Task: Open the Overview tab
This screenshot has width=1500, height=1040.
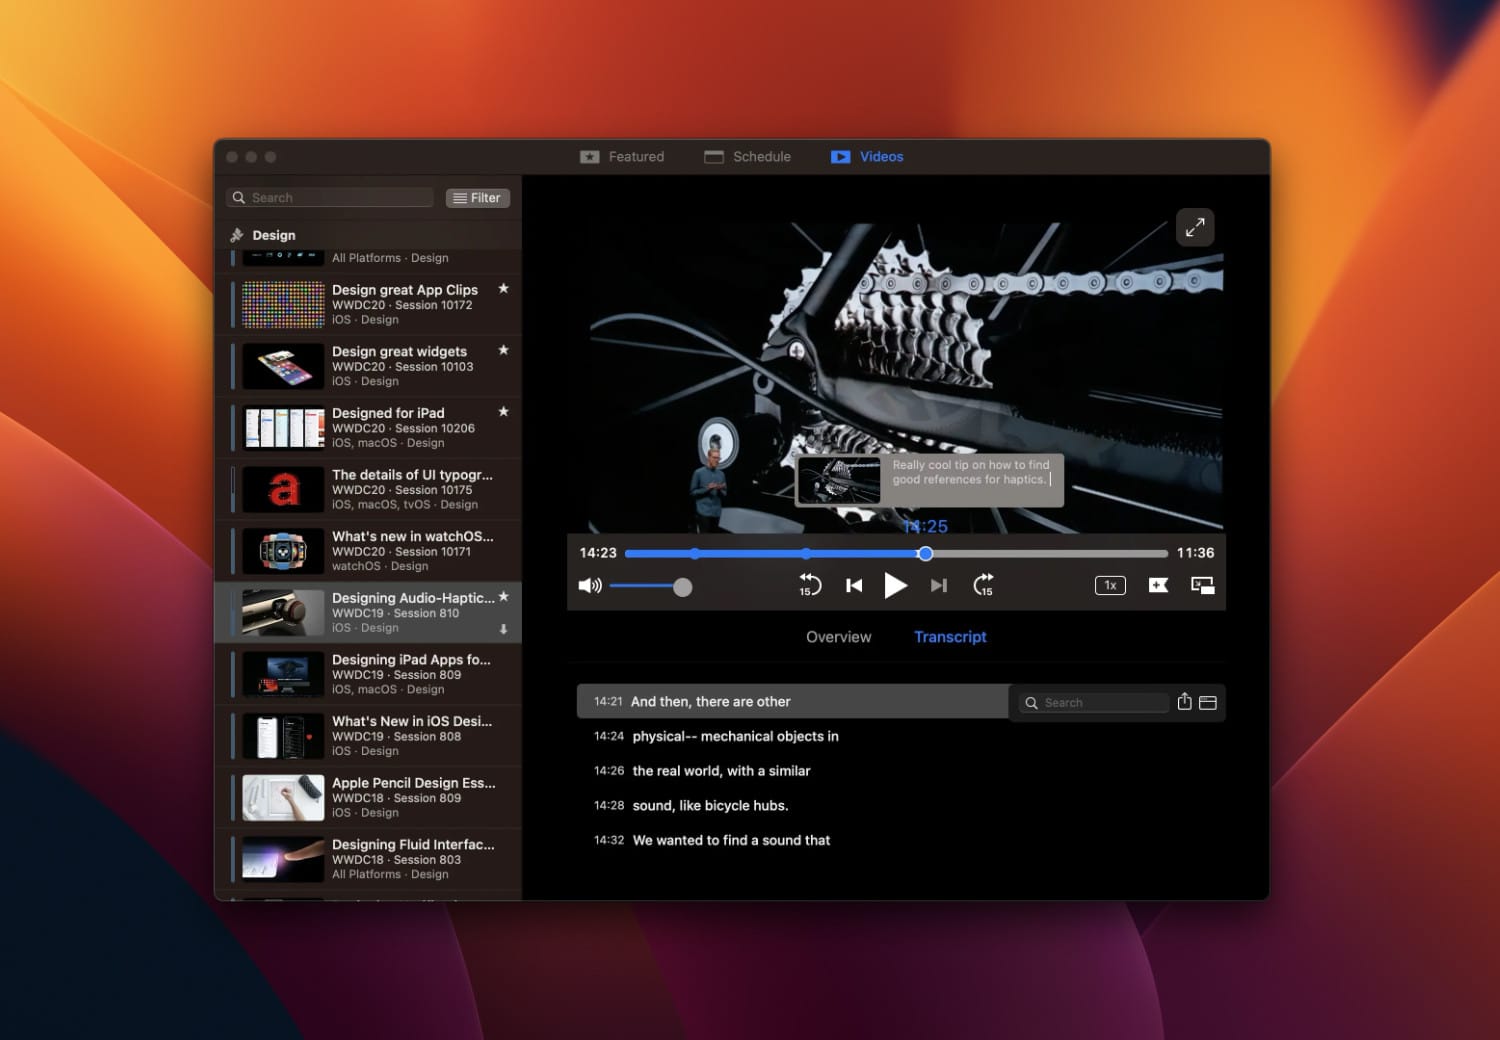Action: coord(838,637)
